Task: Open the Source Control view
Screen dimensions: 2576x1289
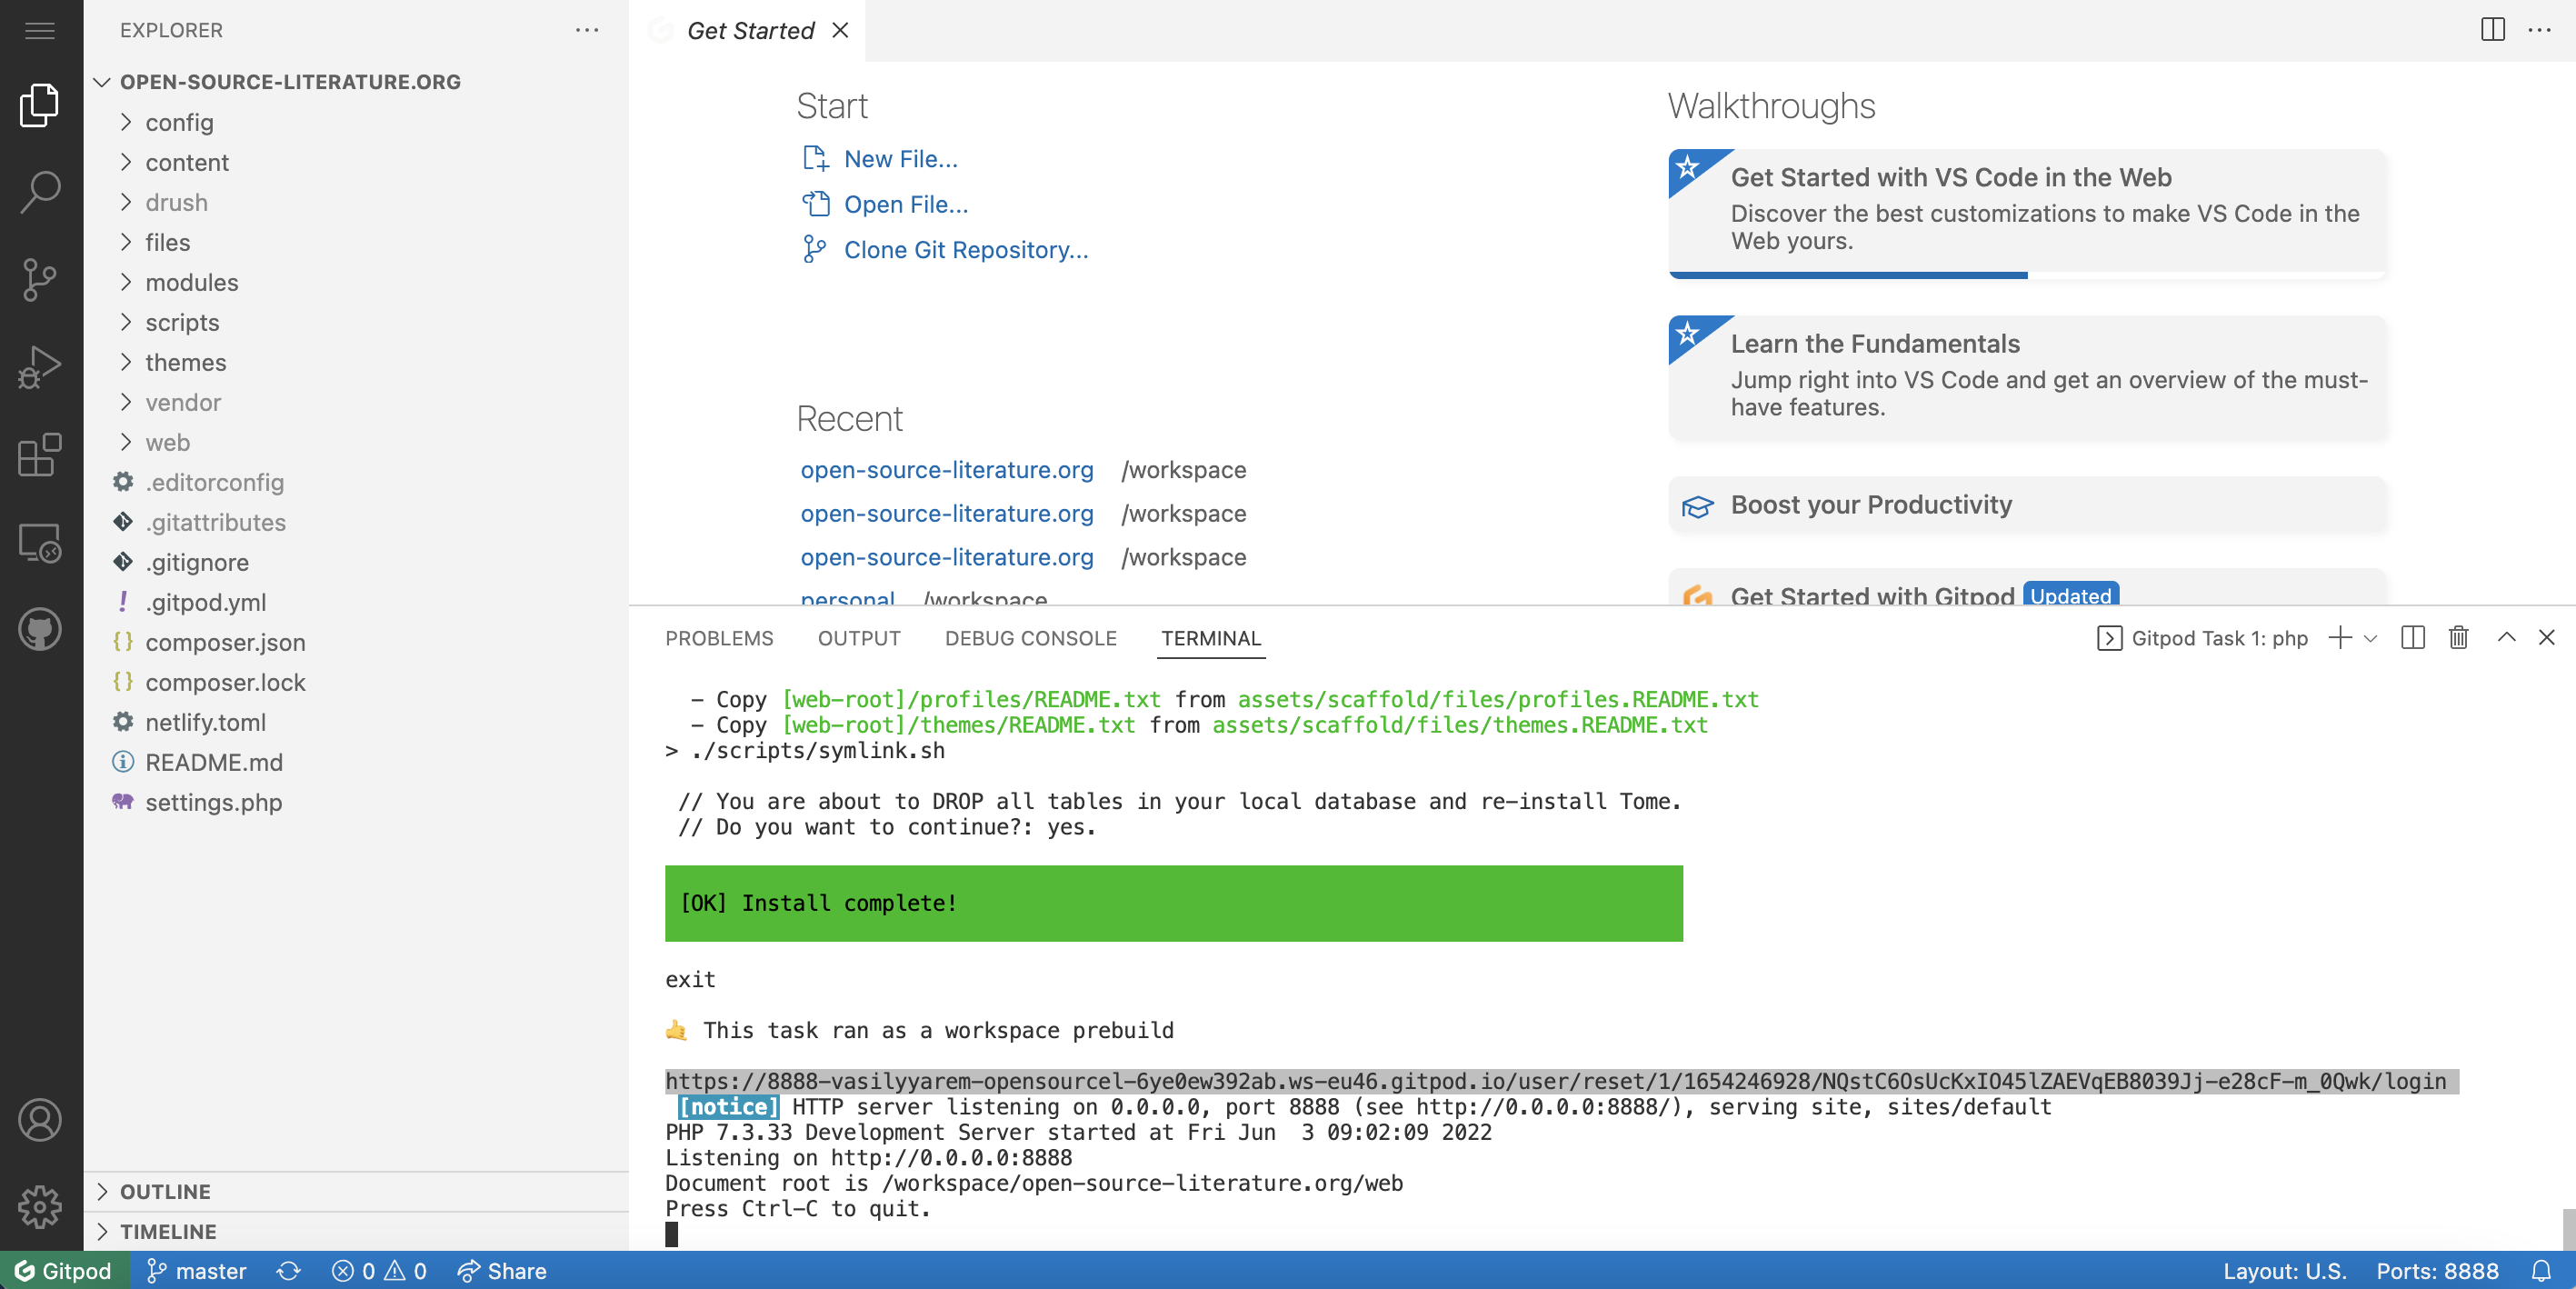Action: (40, 279)
